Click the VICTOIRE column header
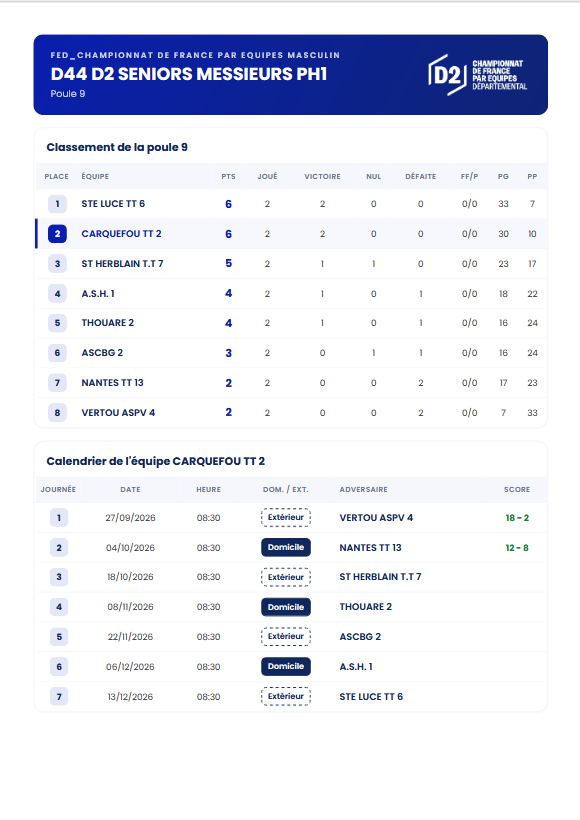 322,176
